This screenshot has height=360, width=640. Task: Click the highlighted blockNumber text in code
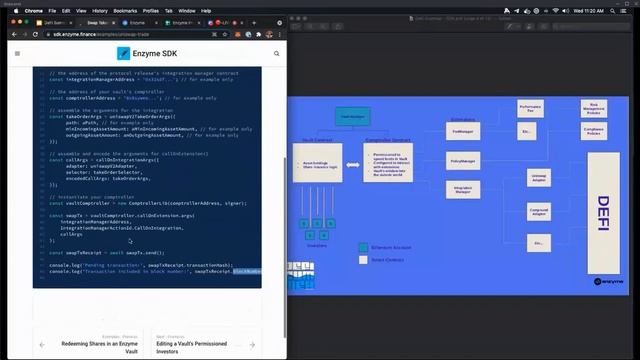(247, 271)
